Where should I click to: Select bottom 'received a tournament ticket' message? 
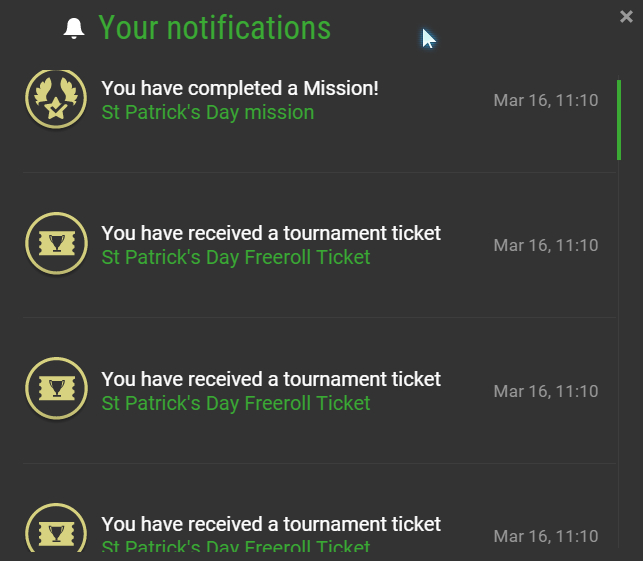tap(271, 524)
